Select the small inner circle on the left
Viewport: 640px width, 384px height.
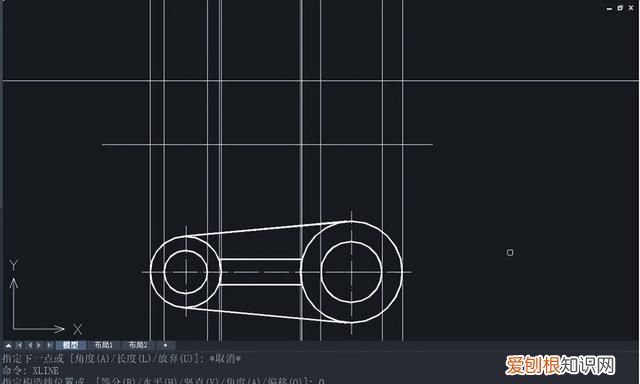click(186, 272)
